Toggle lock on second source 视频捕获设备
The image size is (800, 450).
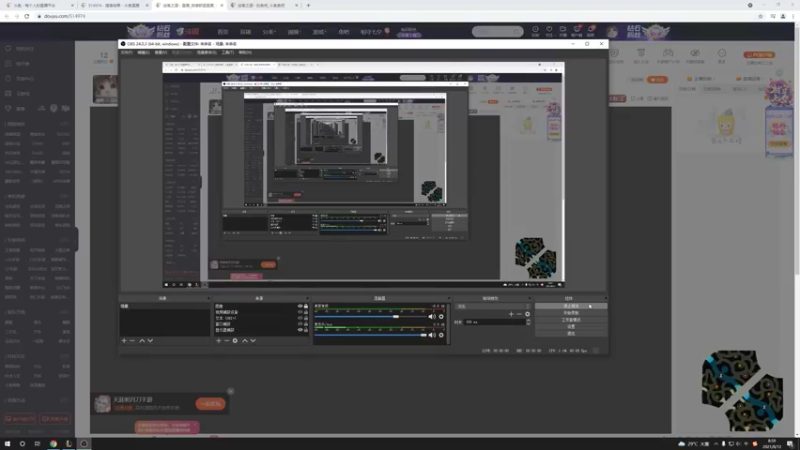pyautogui.click(x=306, y=312)
